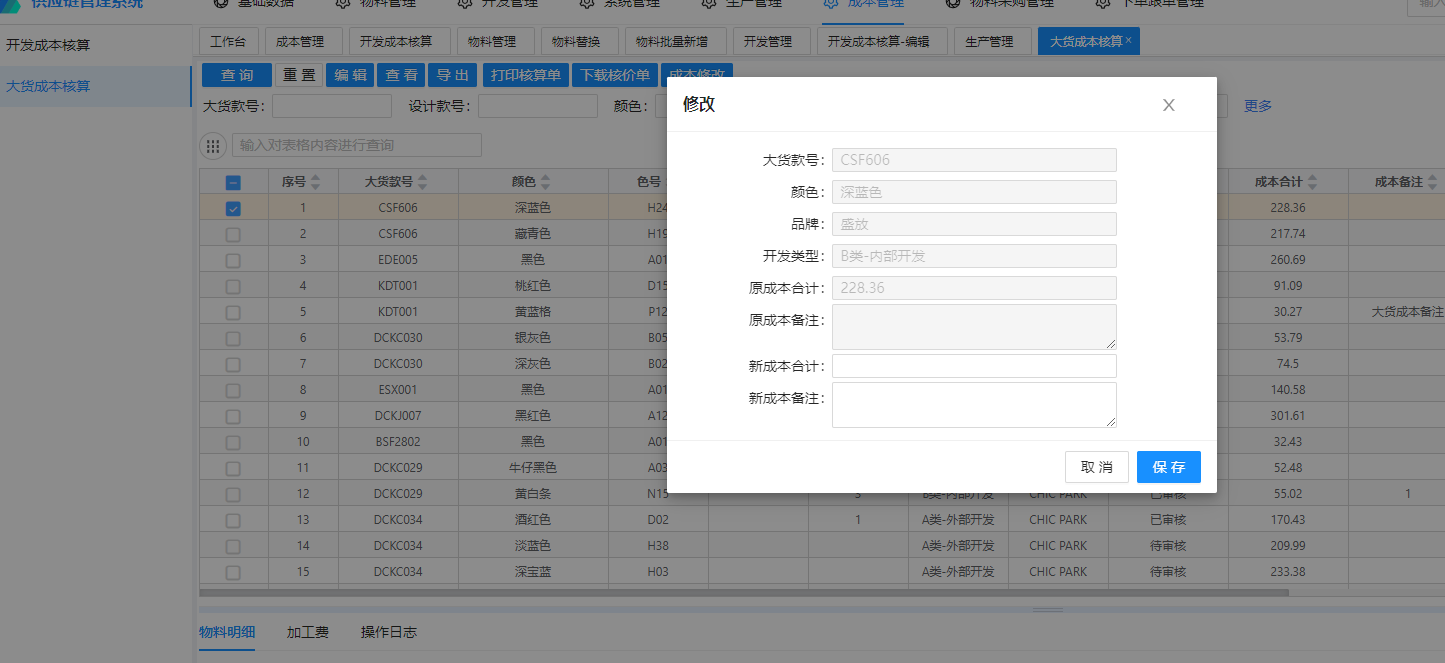Switch to the 加工费 bottom tab
1445x663 pixels.
[x=308, y=632]
